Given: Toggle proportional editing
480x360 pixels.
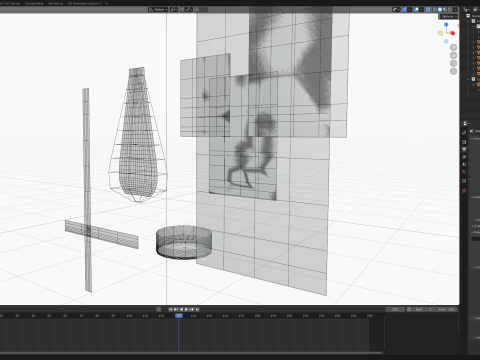Looking at the screenshot, I should [x=197, y=9].
